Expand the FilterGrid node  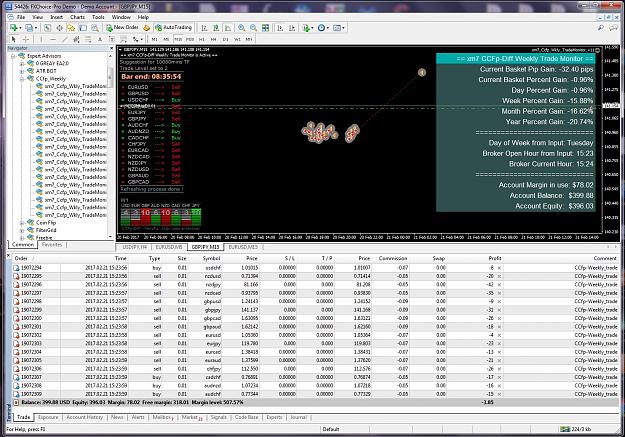[x=22, y=230]
